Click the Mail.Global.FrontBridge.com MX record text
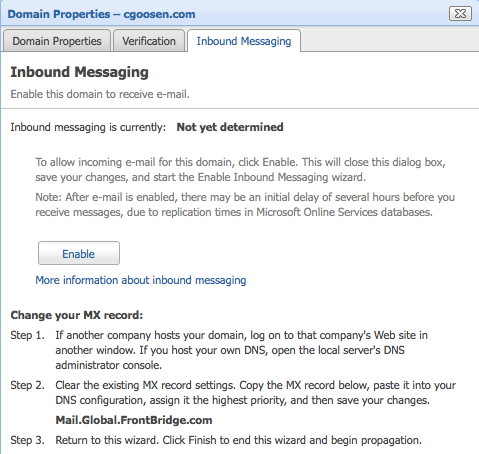 coord(134,420)
